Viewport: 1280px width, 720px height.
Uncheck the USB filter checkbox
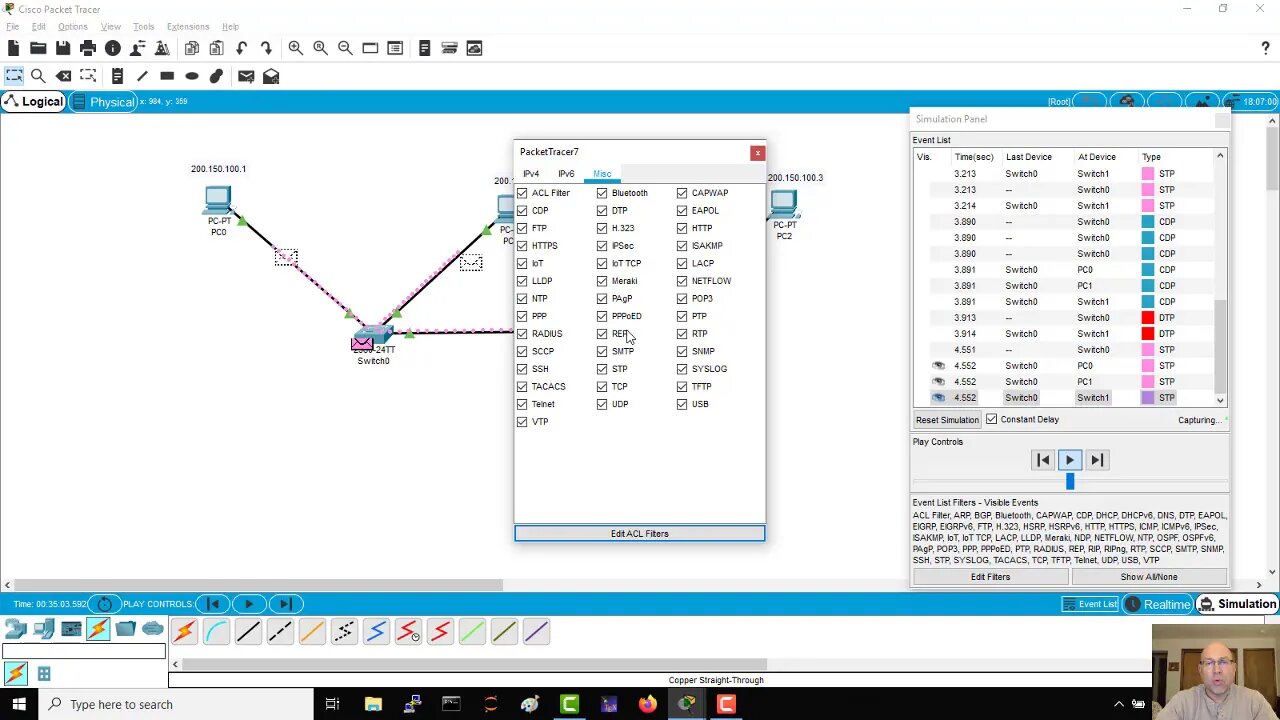tap(682, 404)
